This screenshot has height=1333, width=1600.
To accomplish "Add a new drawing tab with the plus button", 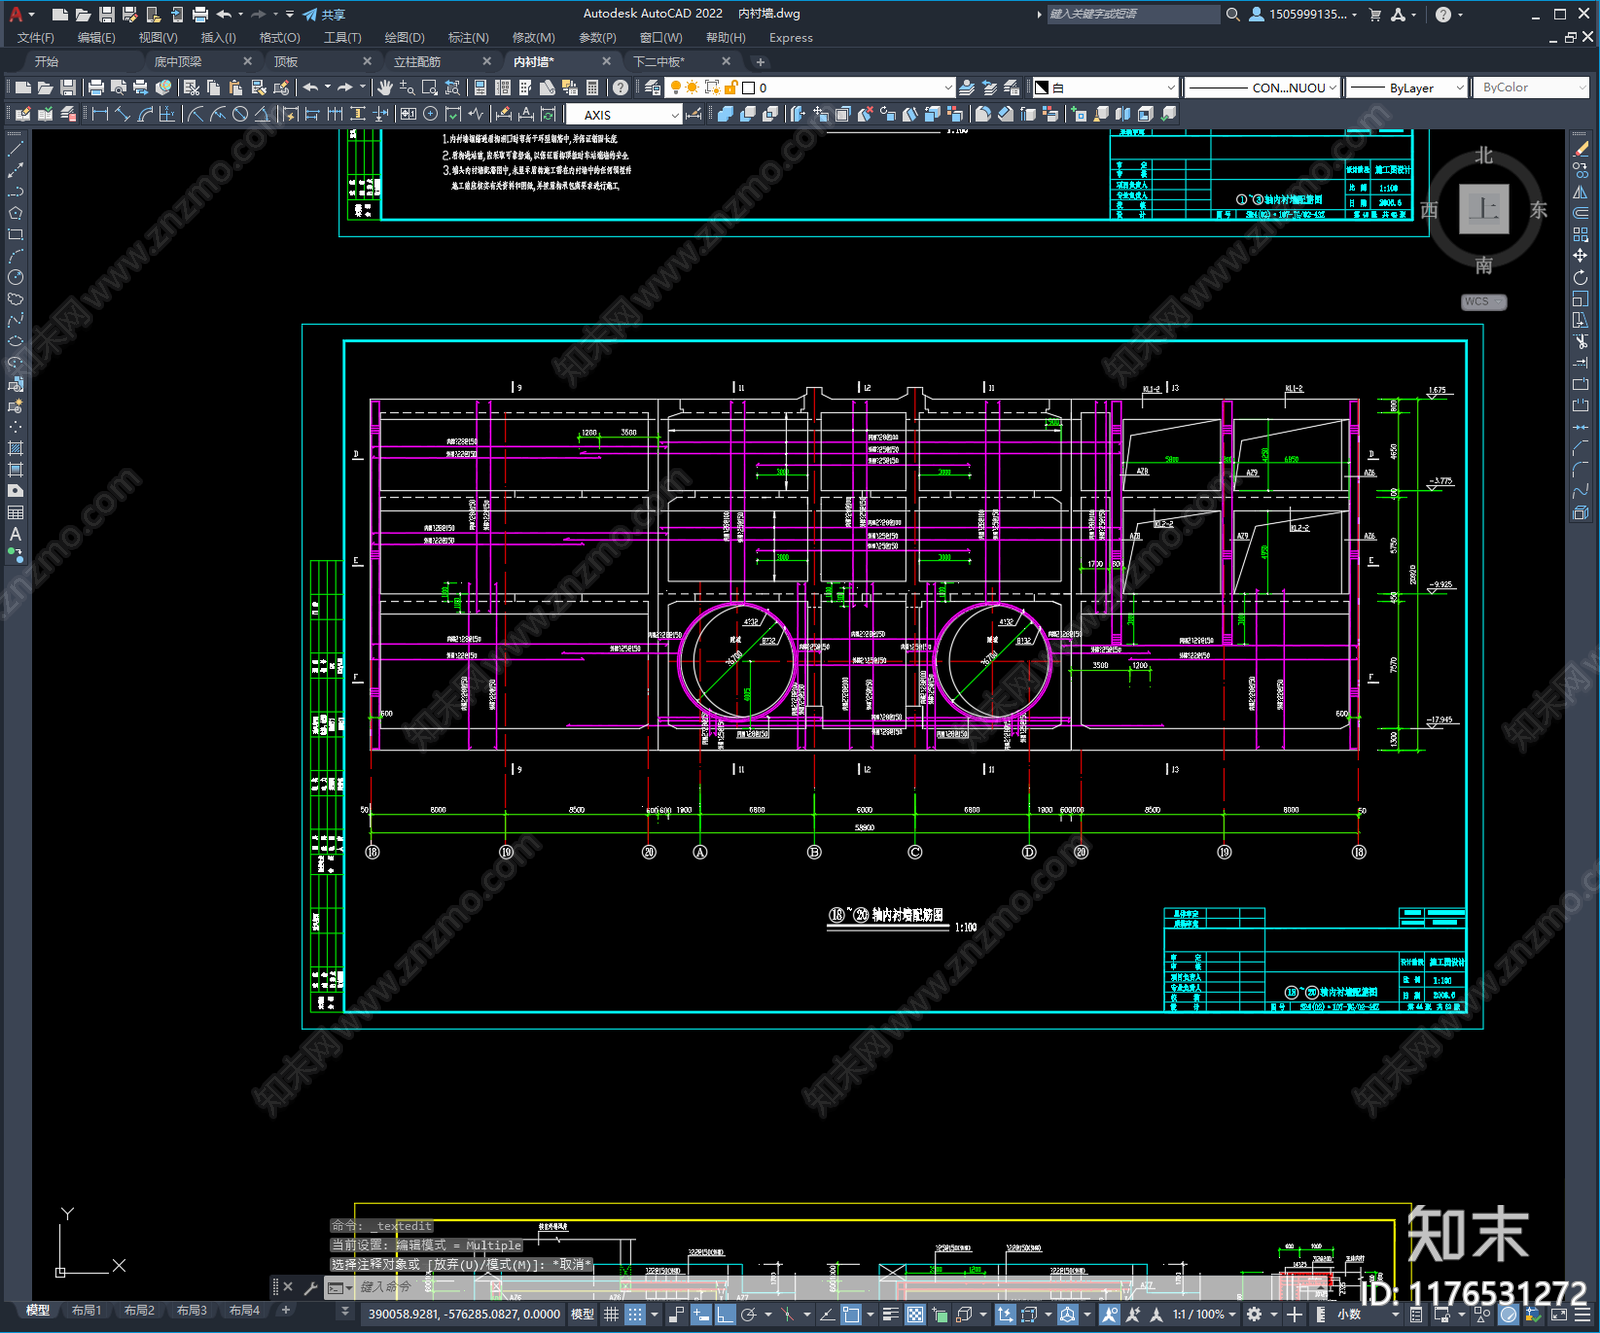I will (760, 62).
